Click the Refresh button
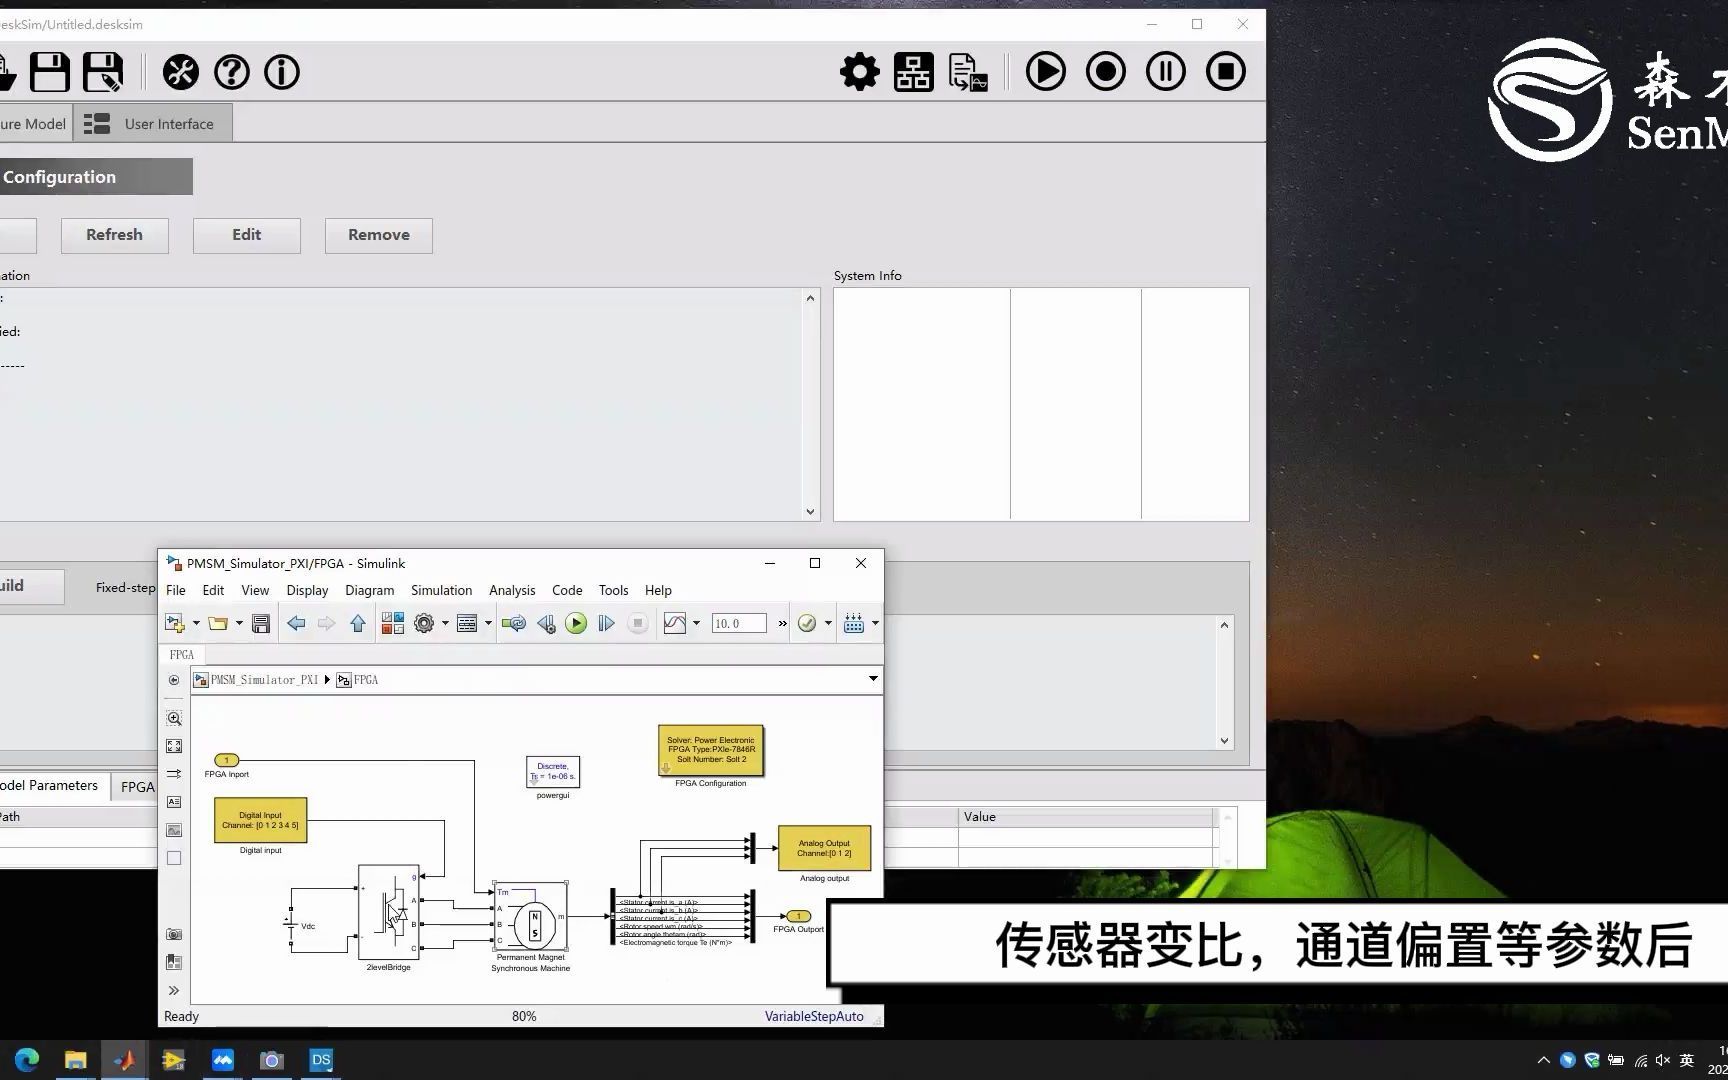The image size is (1728, 1080). coord(114,235)
